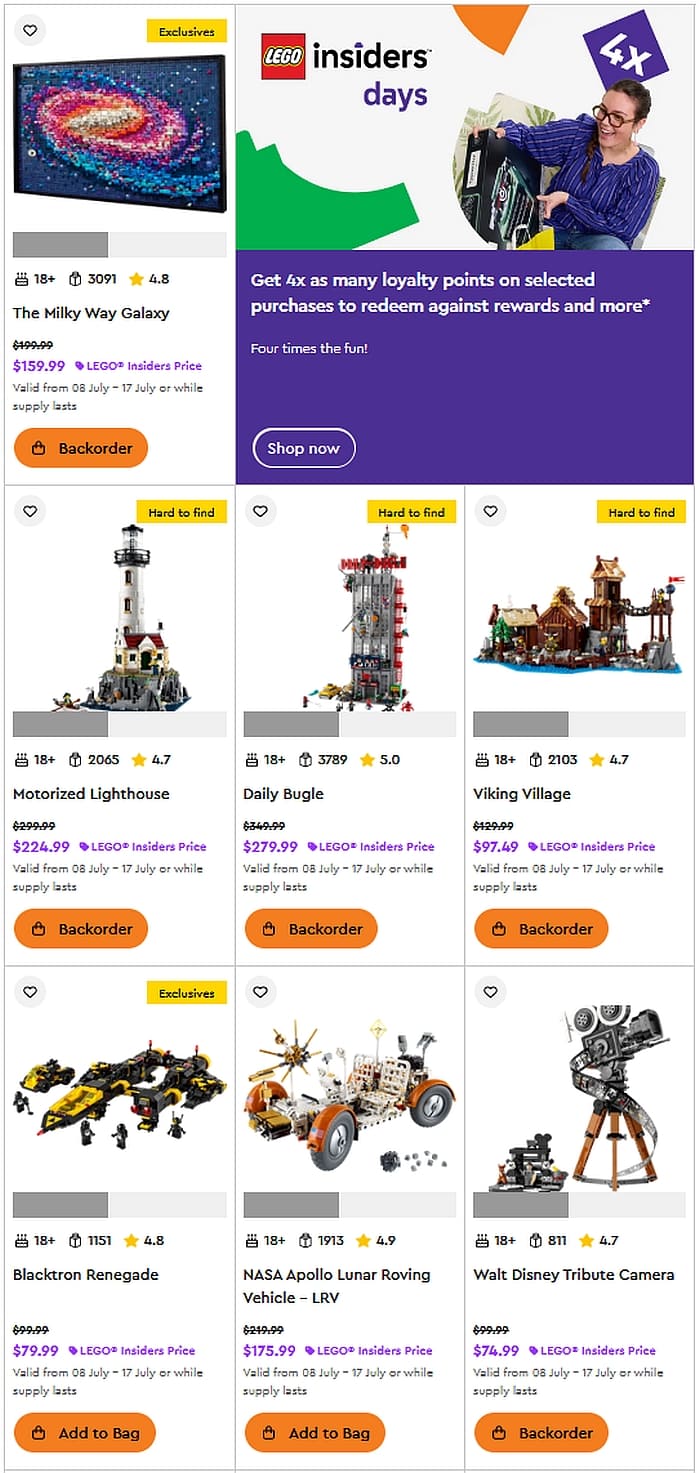Backorder the Walt Disney Tribute Camera
Screen dimensions: 700x1473
click(541, 1433)
